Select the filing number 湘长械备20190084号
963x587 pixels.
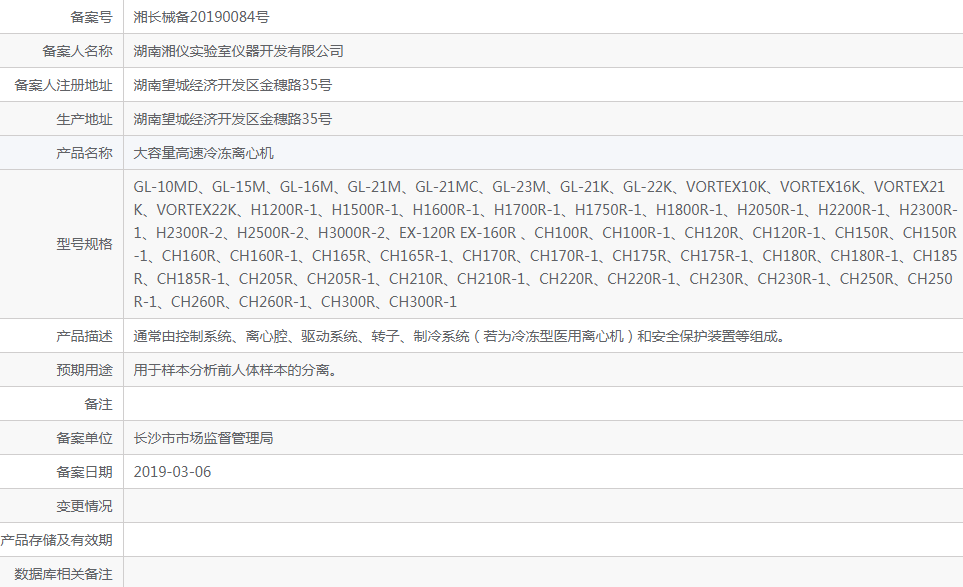click(201, 17)
